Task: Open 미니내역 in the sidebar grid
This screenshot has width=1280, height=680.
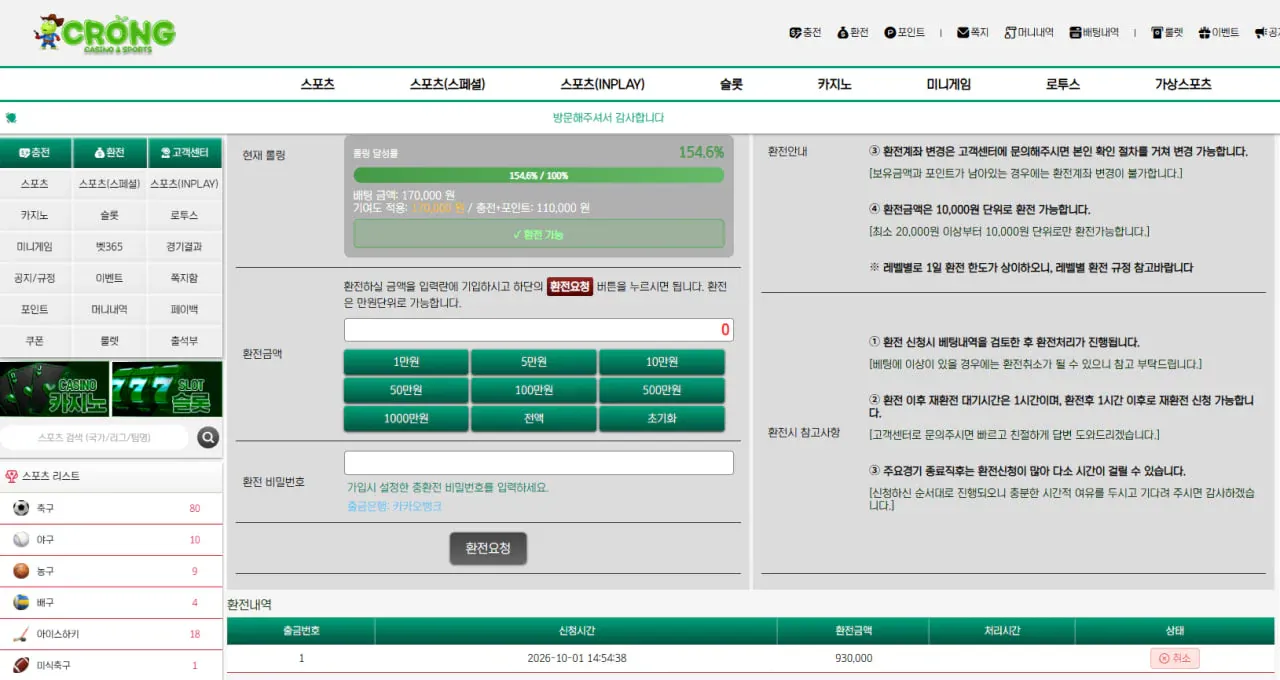Action: click(109, 309)
